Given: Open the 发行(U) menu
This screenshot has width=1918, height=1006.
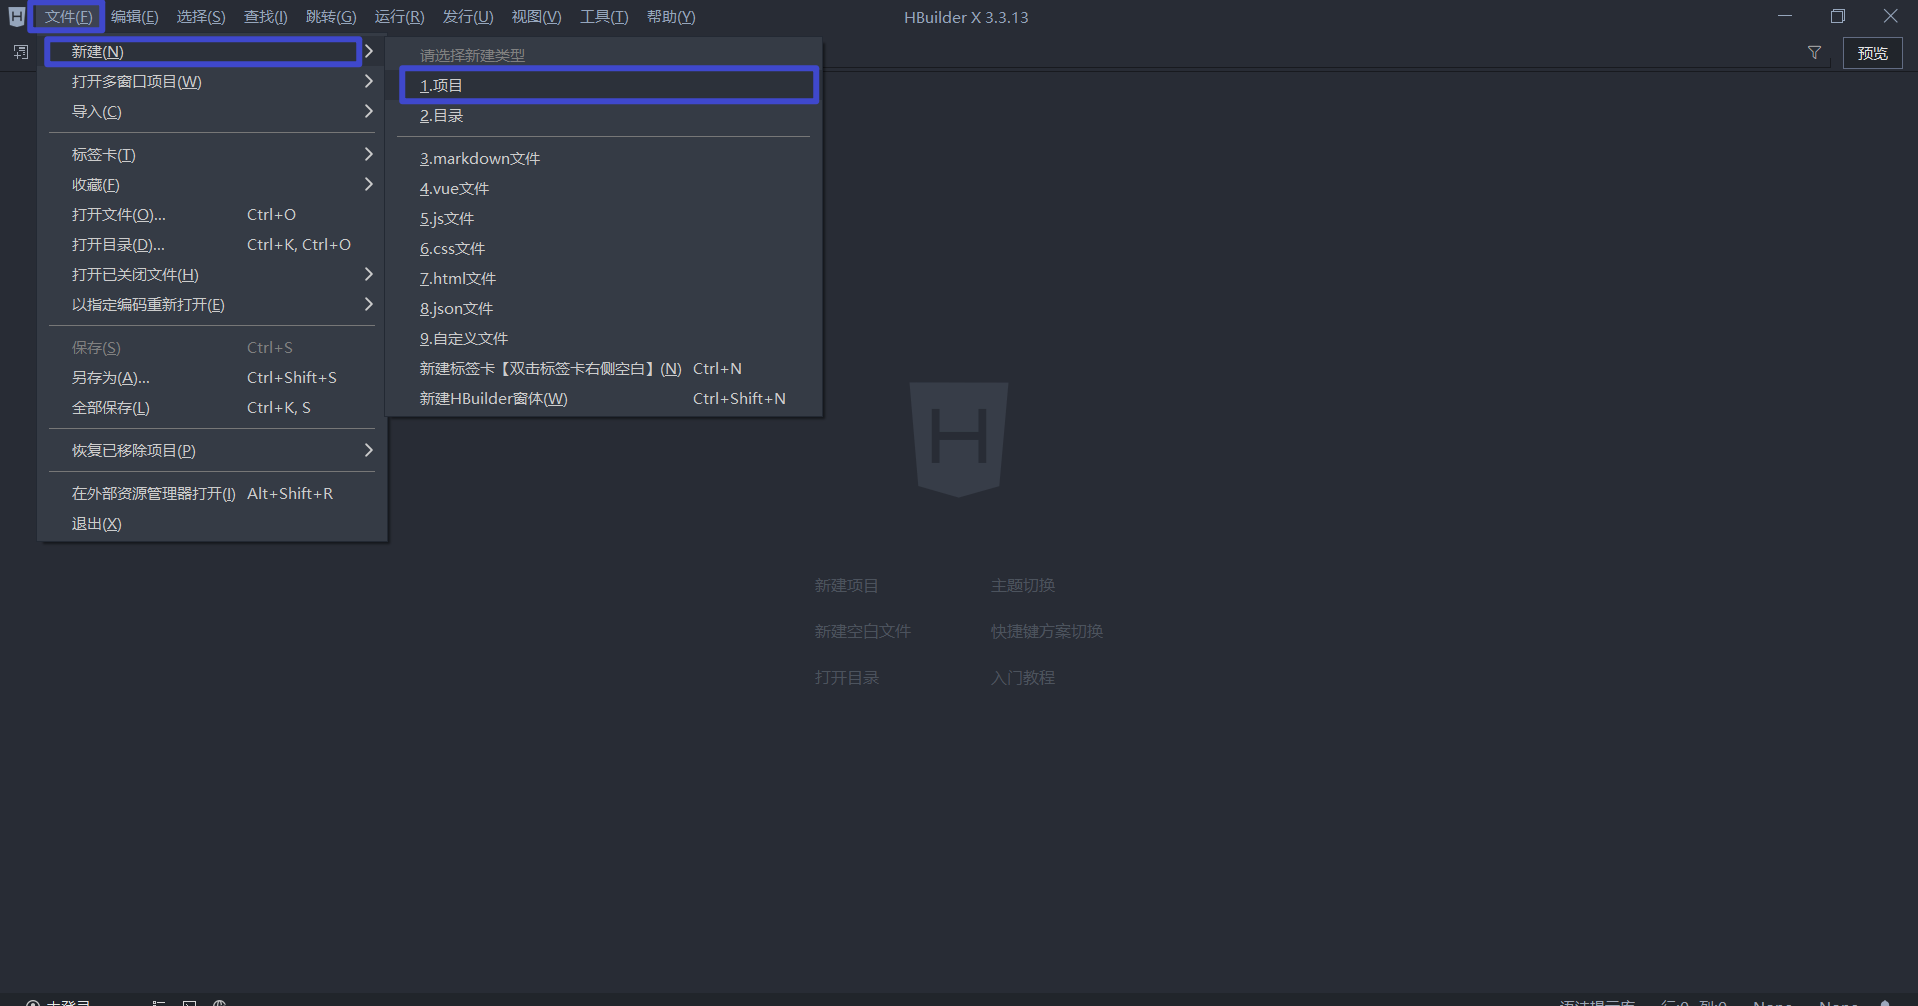Looking at the screenshot, I should [x=468, y=17].
